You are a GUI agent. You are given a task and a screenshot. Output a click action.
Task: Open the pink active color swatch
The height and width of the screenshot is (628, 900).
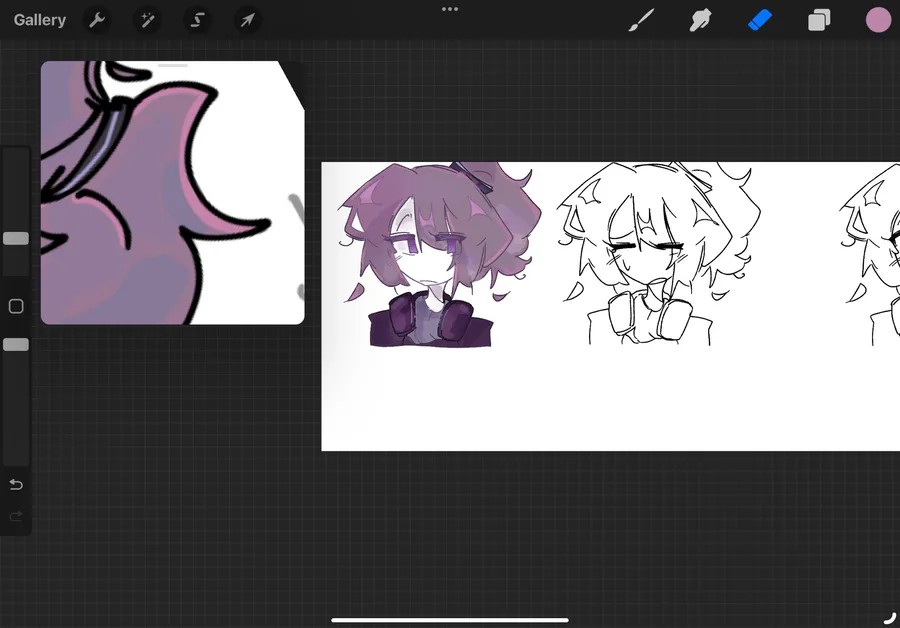pos(878,20)
